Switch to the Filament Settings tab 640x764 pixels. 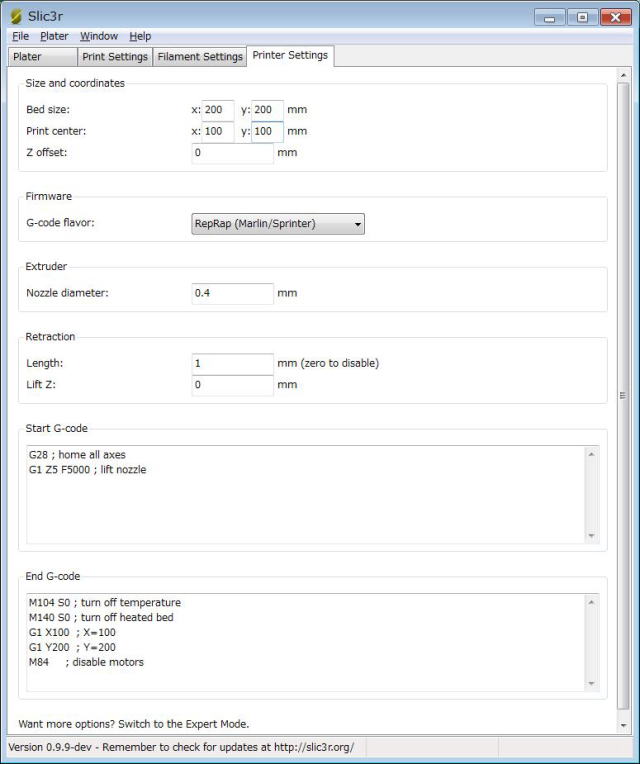[200, 57]
